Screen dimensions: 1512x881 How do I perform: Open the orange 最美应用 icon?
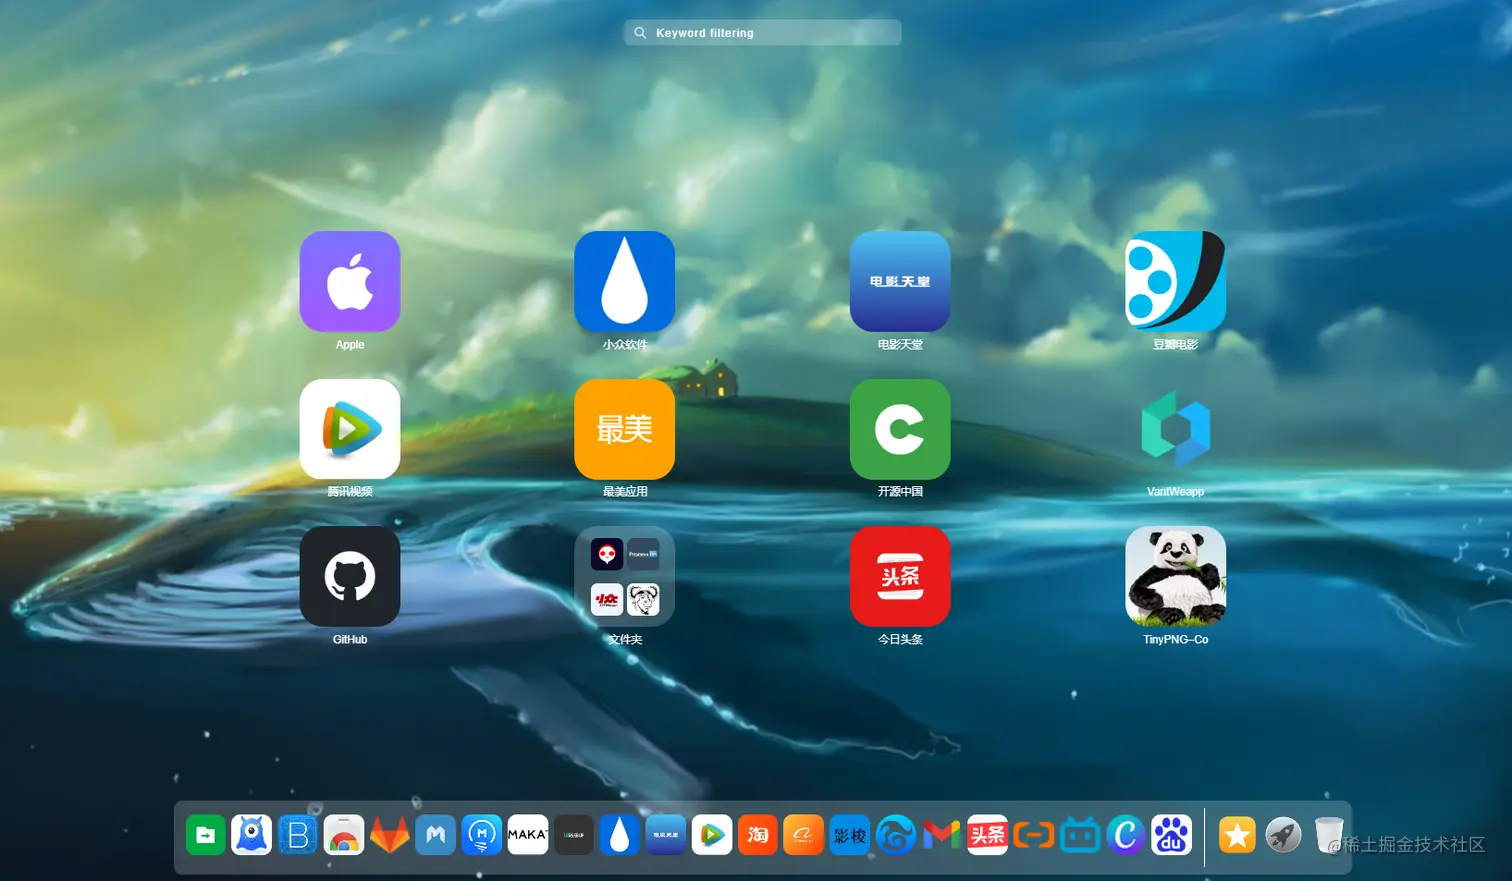(x=625, y=429)
